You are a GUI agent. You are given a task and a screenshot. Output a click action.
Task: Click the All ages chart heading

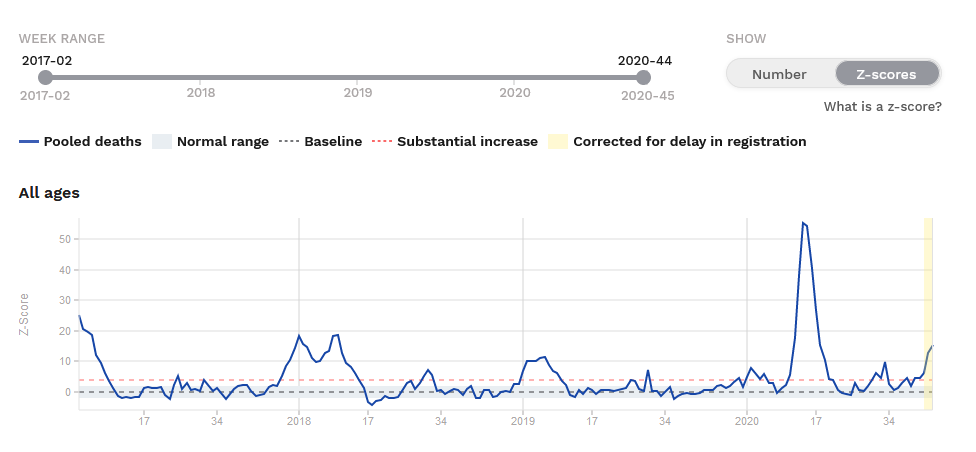click(x=49, y=193)
